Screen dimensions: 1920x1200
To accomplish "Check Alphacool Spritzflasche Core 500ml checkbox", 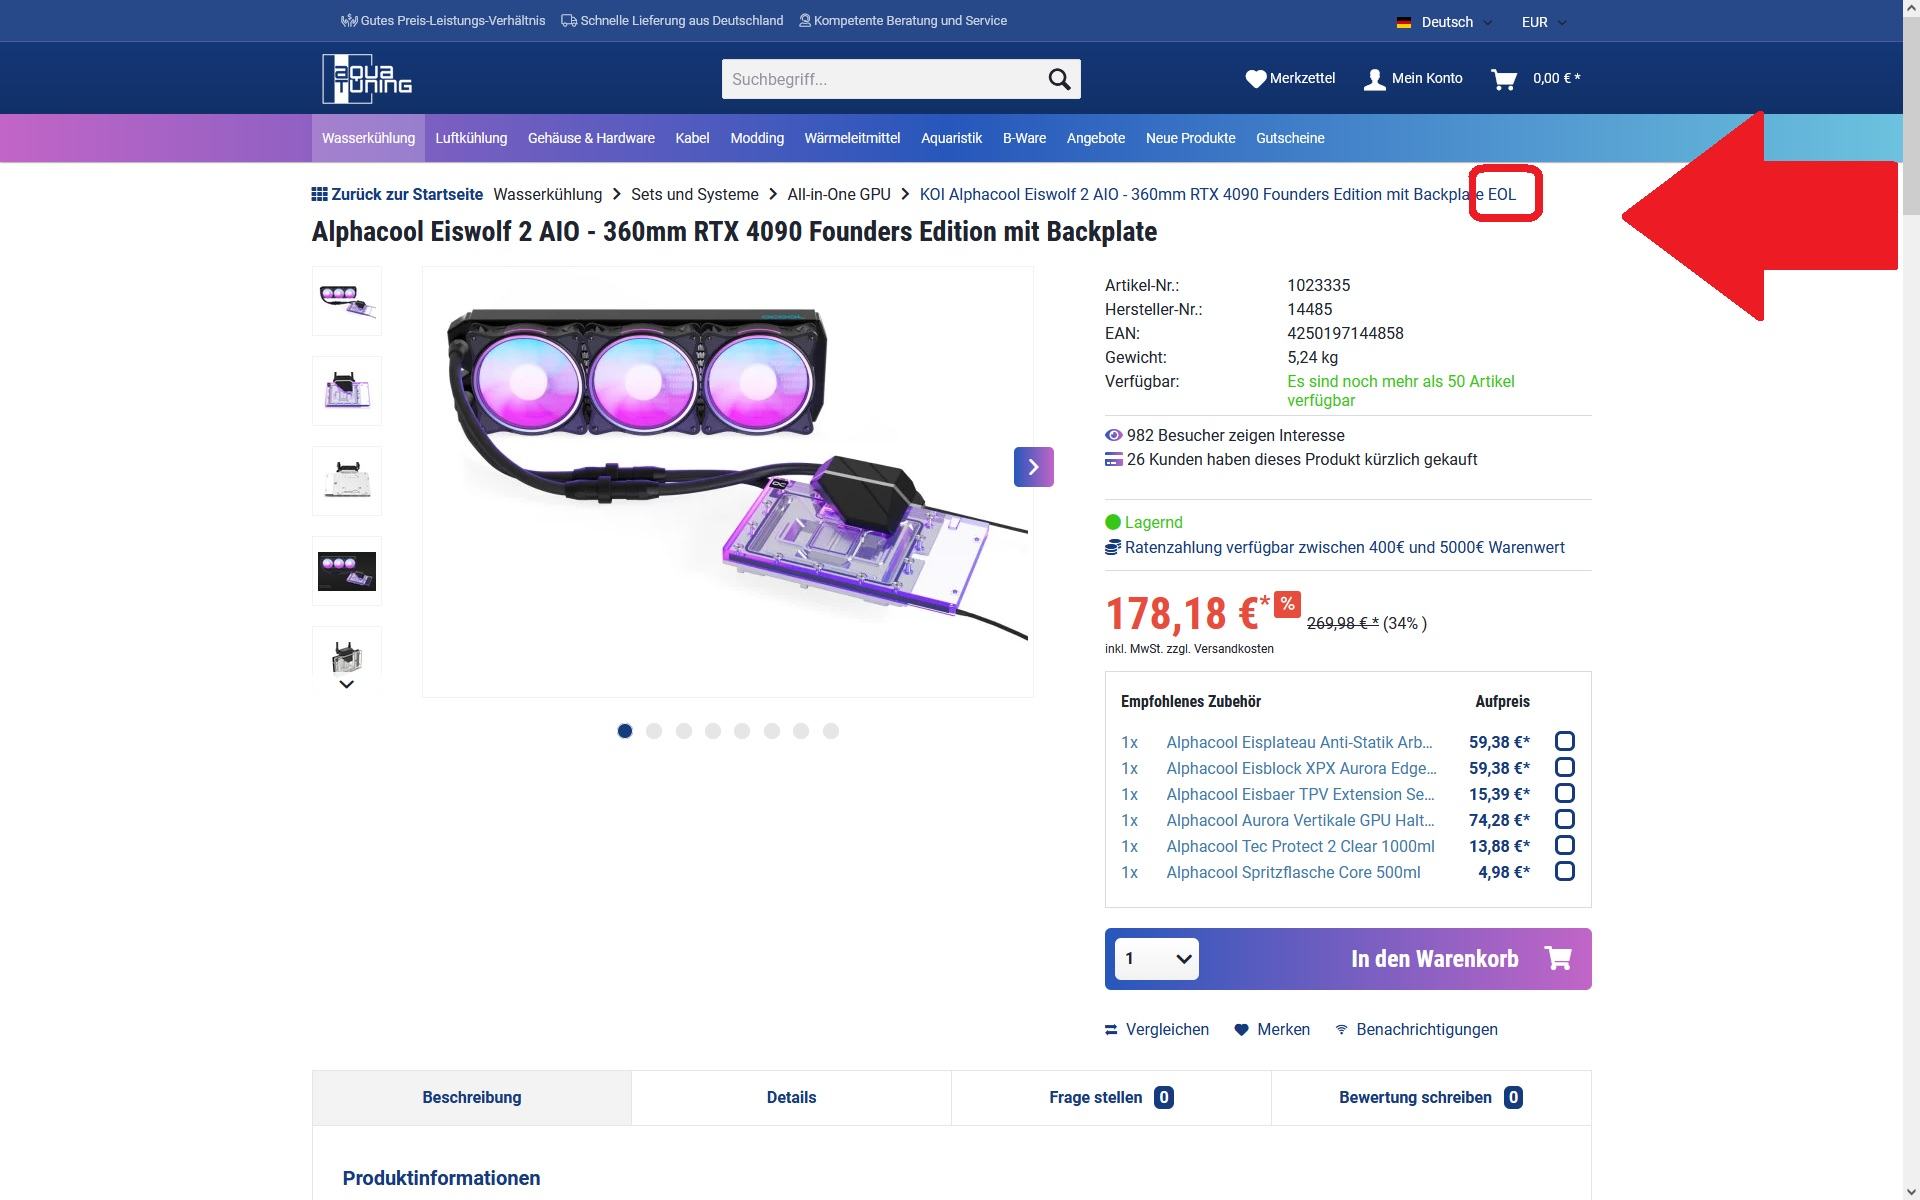I will pos(1564,872).
